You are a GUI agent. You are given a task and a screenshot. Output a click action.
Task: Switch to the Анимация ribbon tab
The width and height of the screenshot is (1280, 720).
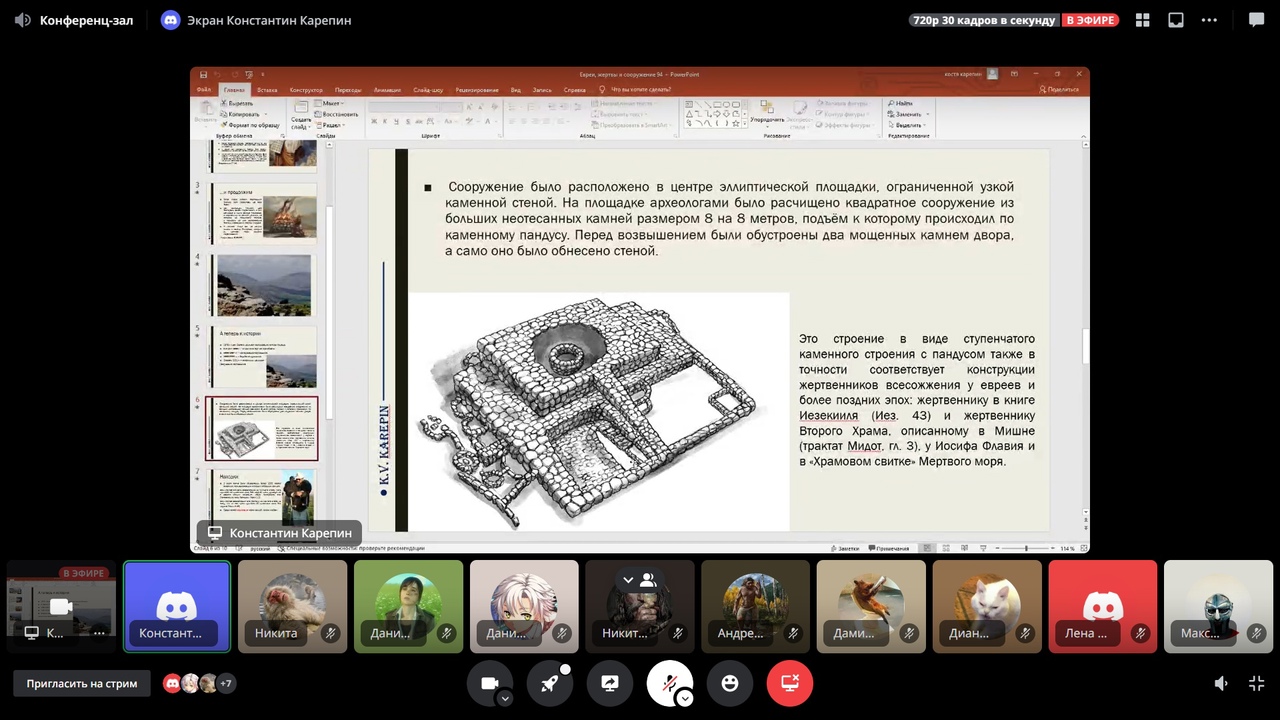coord(387,90)
